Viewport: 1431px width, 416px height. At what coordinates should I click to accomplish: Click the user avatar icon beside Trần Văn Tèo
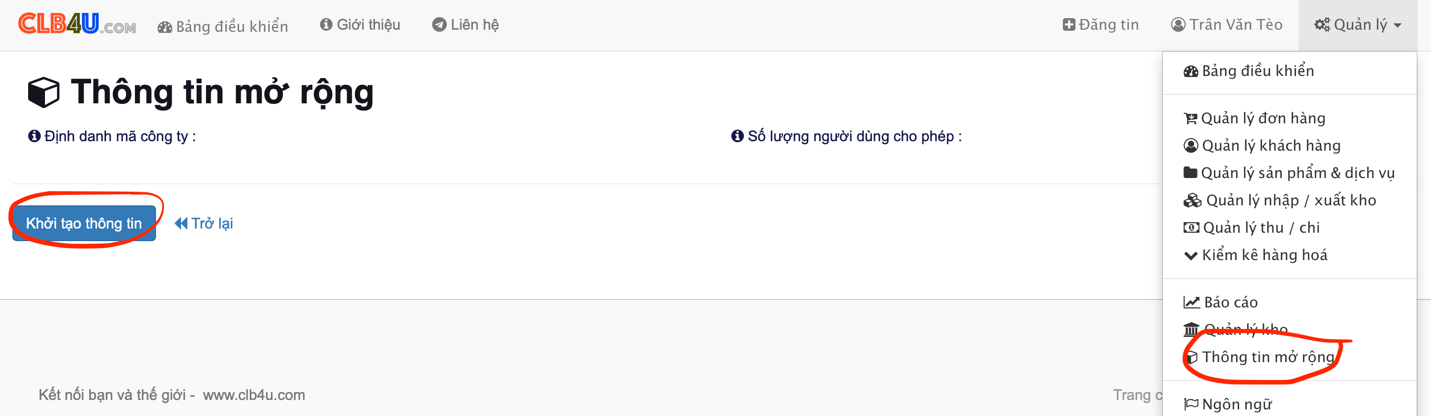1178,25
